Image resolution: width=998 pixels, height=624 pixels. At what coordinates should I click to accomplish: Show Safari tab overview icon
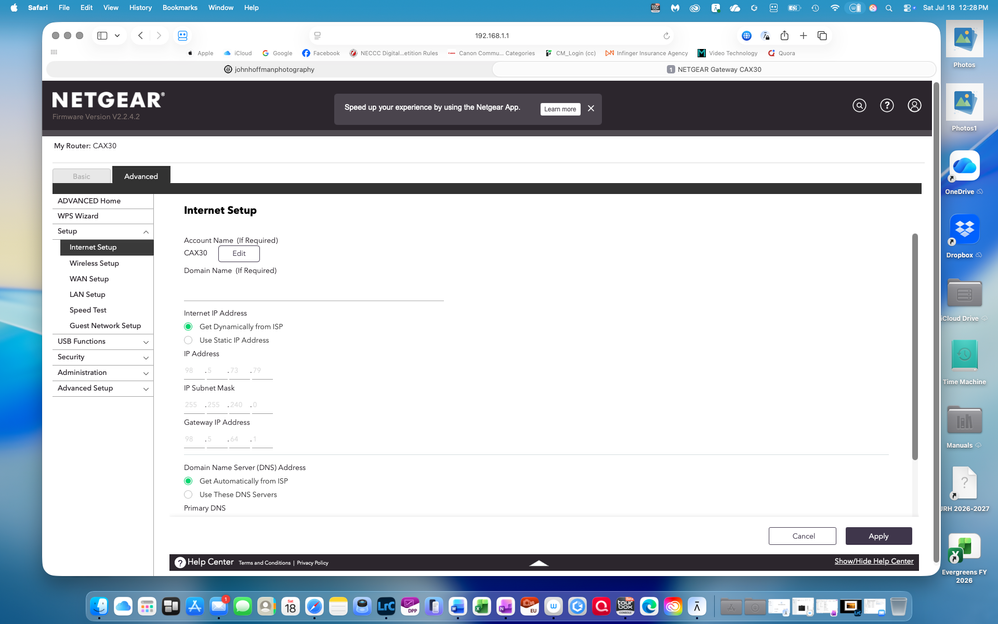pyautogui.click(x=822, y=36)
